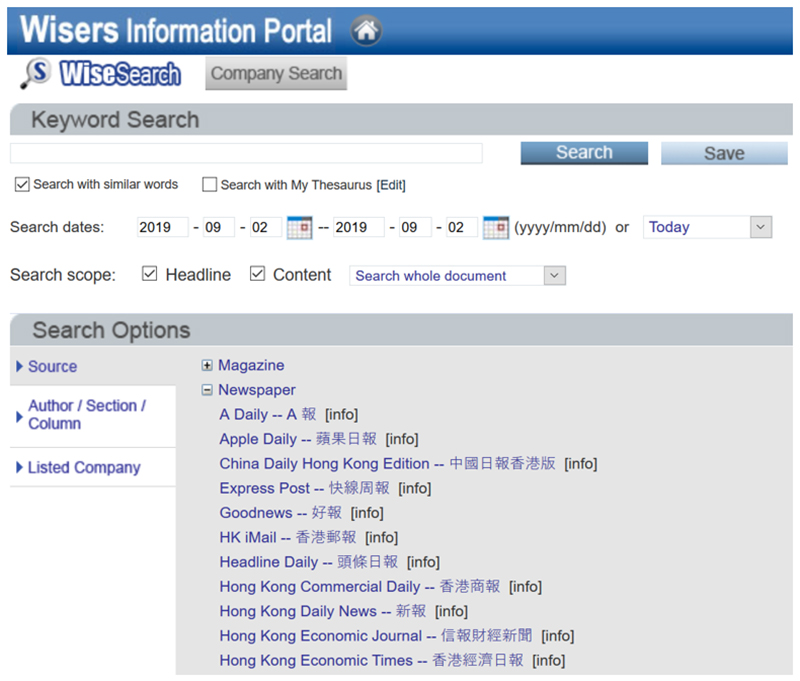This screenshot has height=681, width=800.
Task: Enable Search with My Thesaurus checkbox
Action: click(x=209, y=185)
